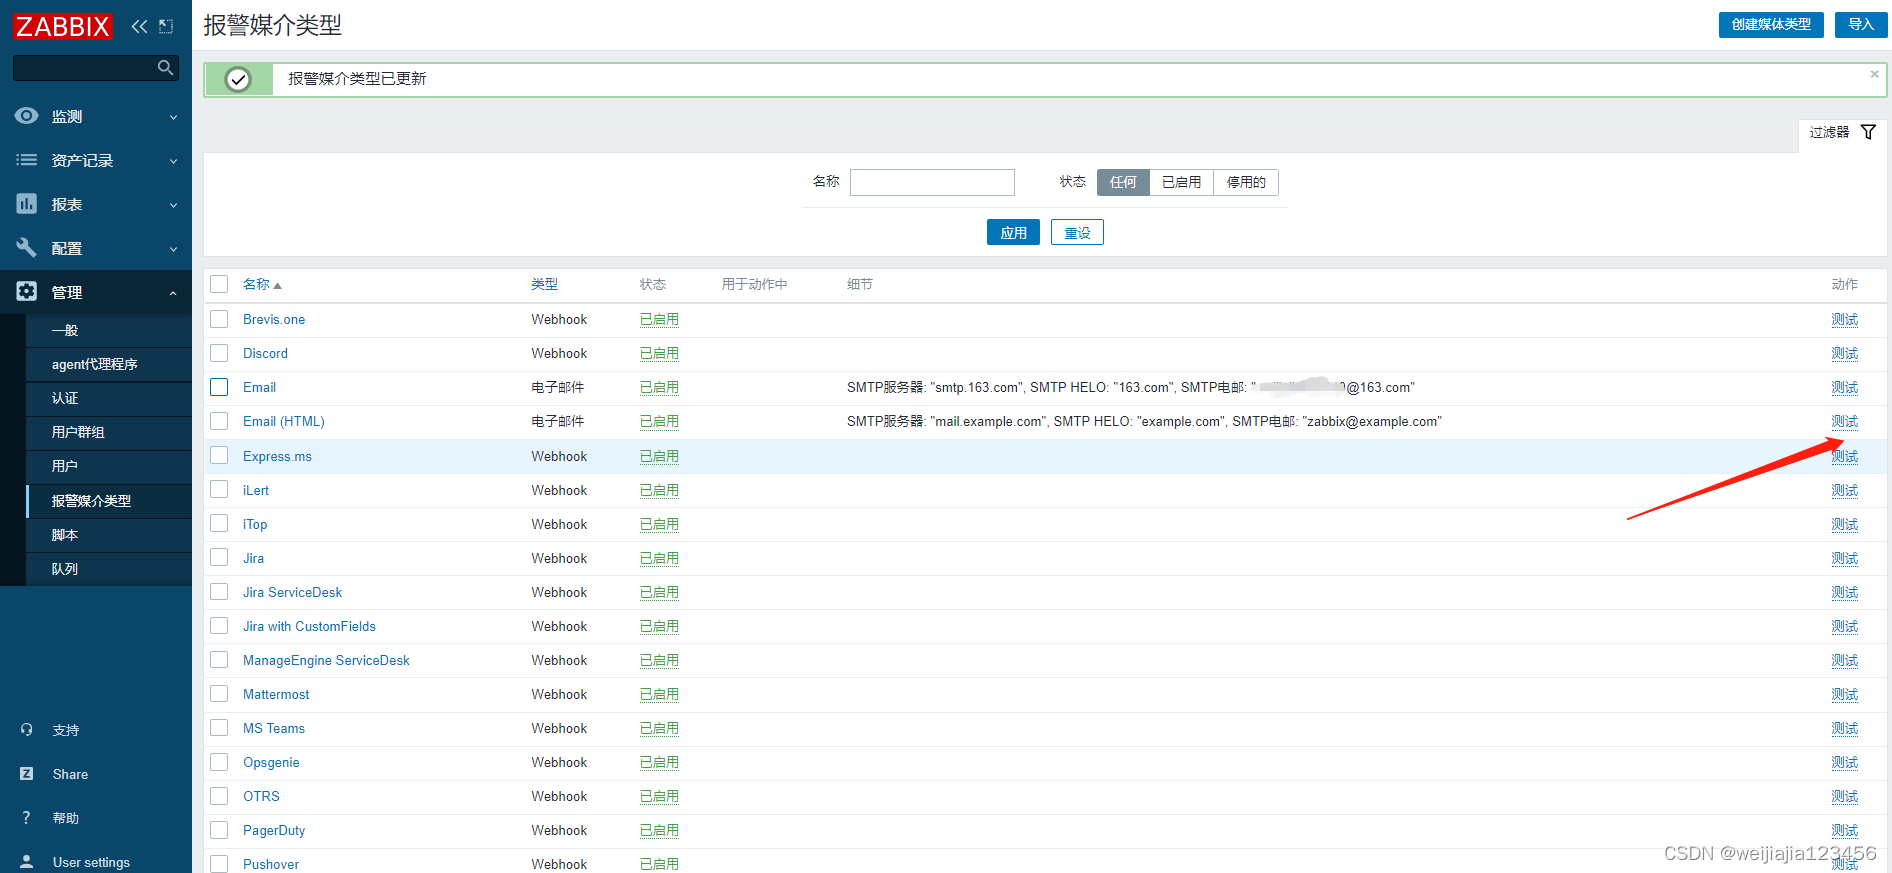This screenshot has height=873, width=1892.
Task: Sort by the 类型 column header
Action: (x=544, y=284)
